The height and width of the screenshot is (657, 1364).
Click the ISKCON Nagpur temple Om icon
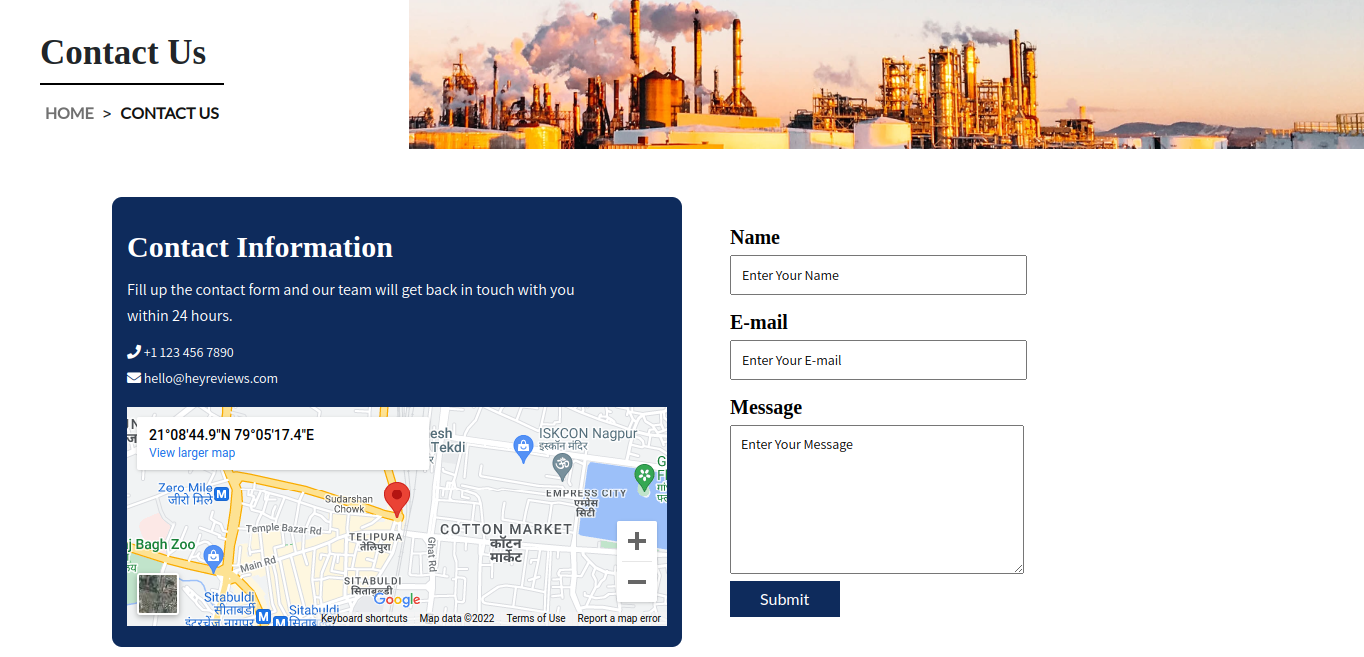(x=563, y=463)
